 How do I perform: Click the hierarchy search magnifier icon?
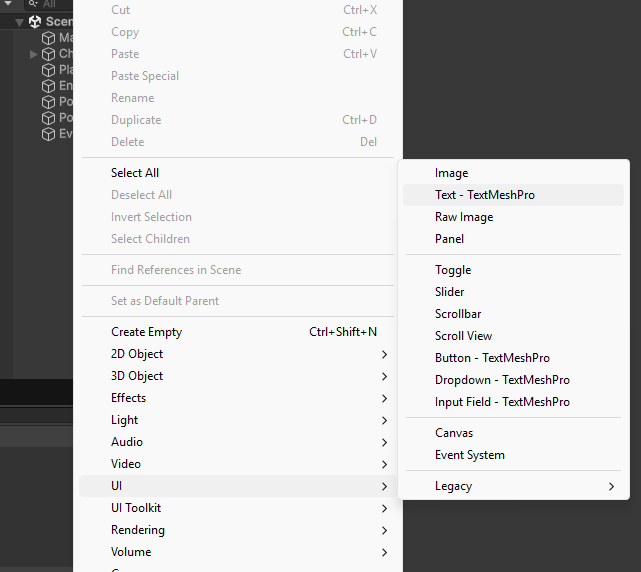(34, 4)
